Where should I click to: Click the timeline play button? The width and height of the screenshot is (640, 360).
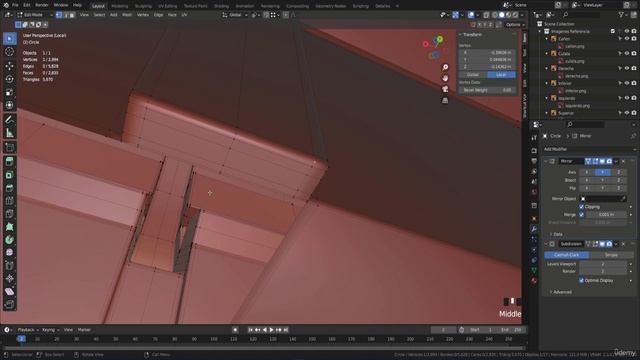[x=271, y=330]
